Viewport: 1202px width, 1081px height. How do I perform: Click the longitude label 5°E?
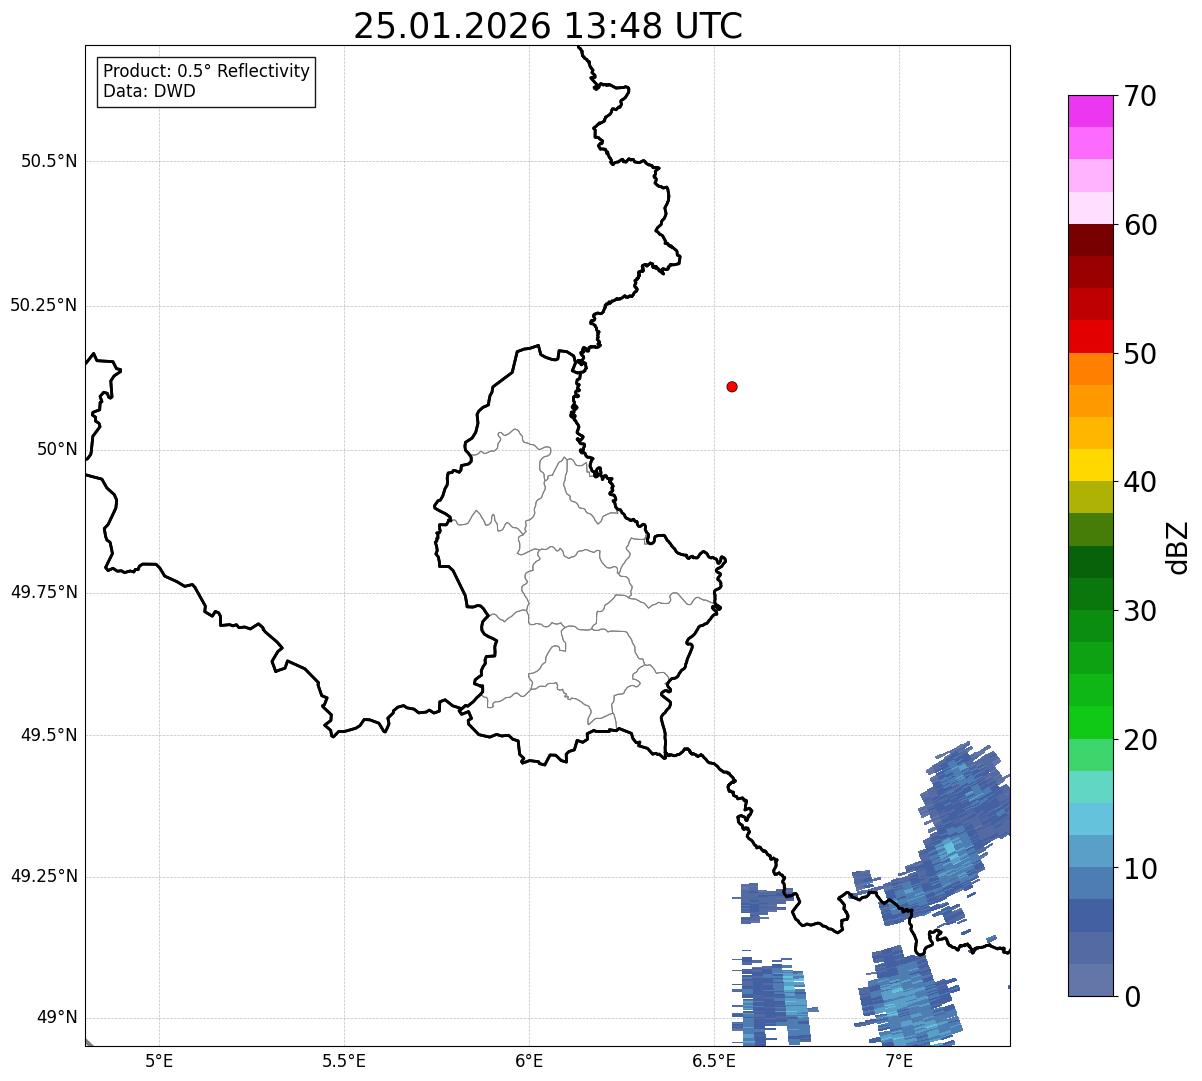(159, 1060)
